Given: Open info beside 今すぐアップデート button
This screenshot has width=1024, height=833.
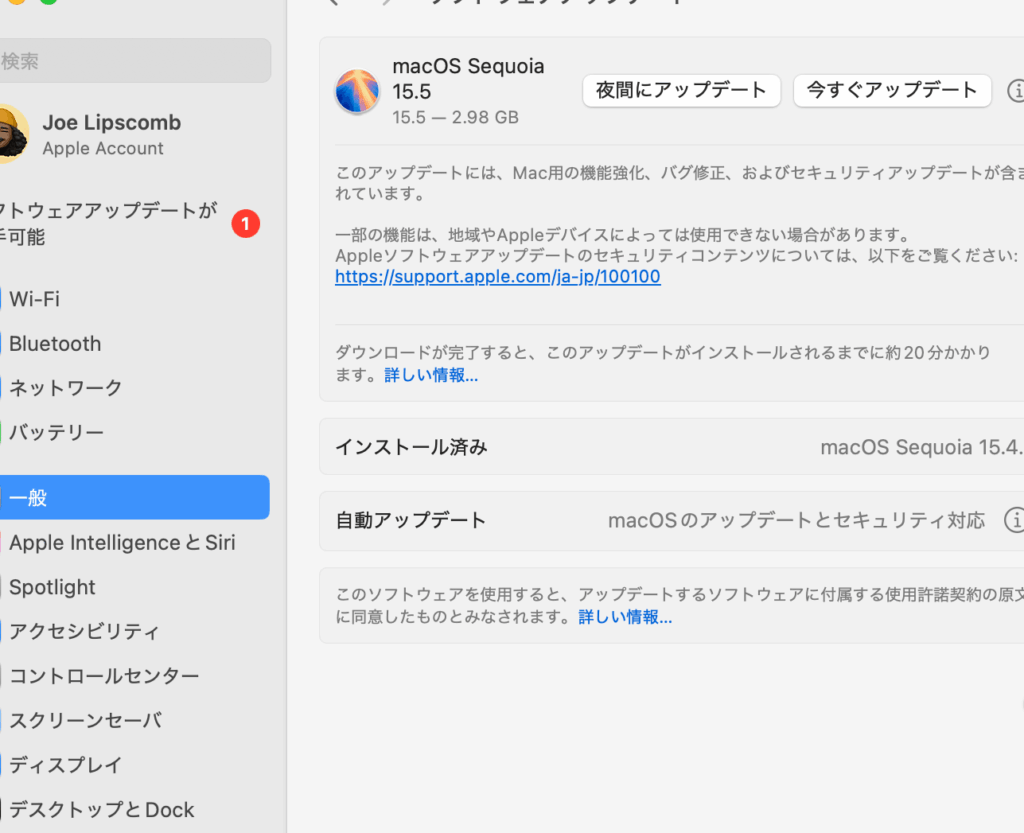Looking at the screenshot, I should (1015, 91).
